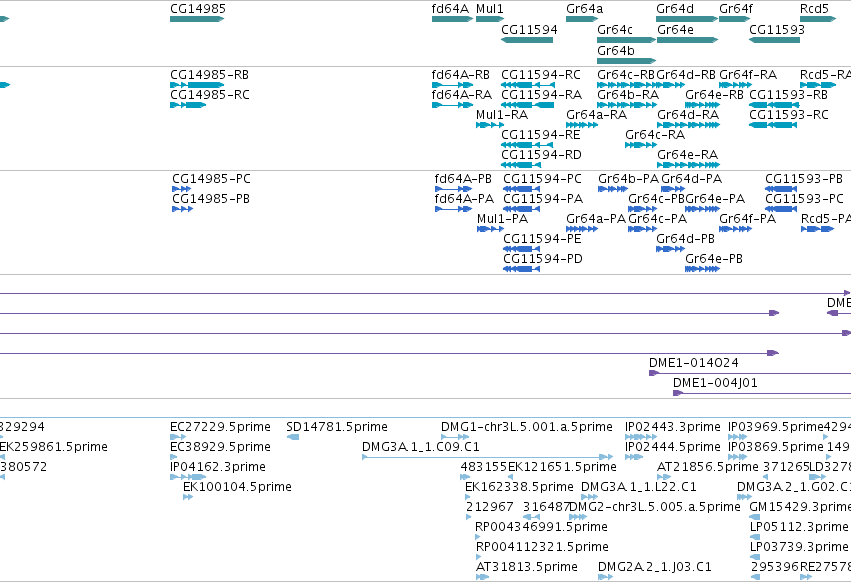Select transcript Gr64a-RA
851x582 pixels.
point(582,125)
